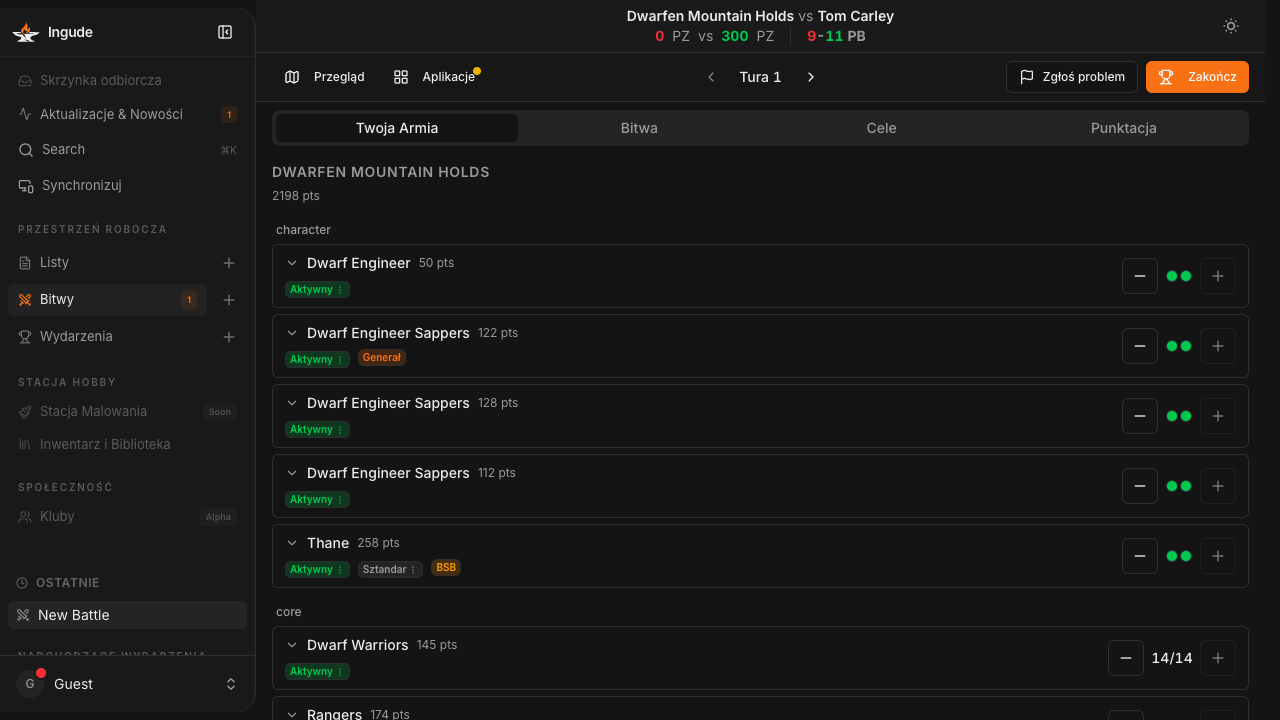Image resolution: width=1280 pixels, height=720 pixels.
Task: Click the Zakończ button
Action: tap(1197, 77)
